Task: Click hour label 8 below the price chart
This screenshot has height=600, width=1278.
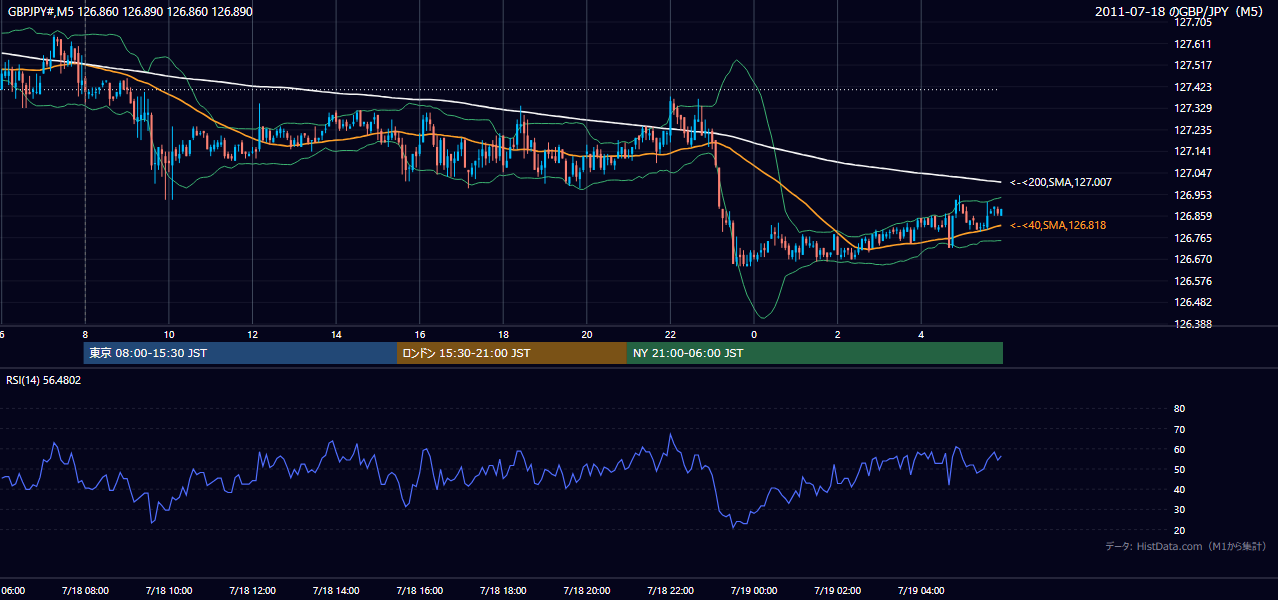Action: click(85, 334)
